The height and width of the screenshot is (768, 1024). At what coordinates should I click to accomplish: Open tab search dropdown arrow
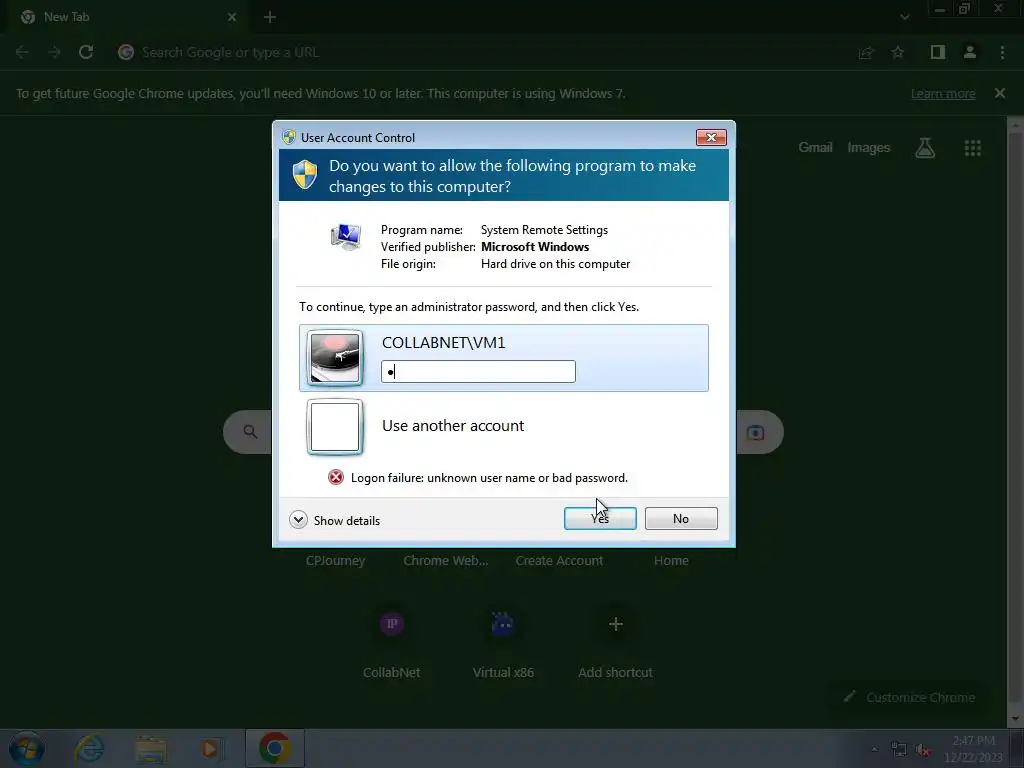pos(904,17)
